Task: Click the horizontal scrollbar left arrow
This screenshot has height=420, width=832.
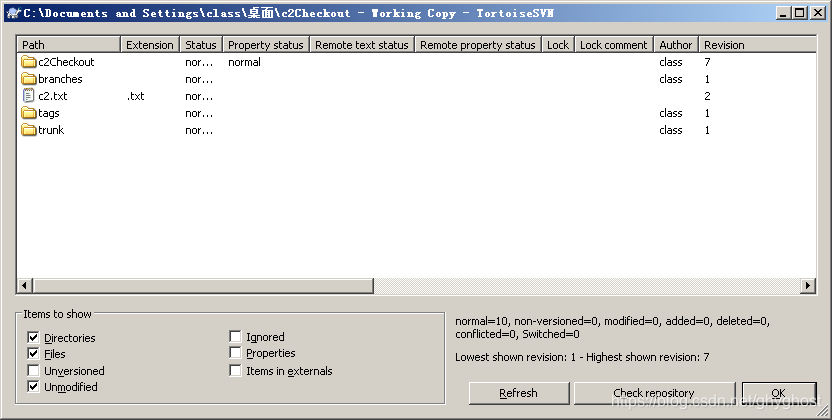Action: click(x=24, y=286)
